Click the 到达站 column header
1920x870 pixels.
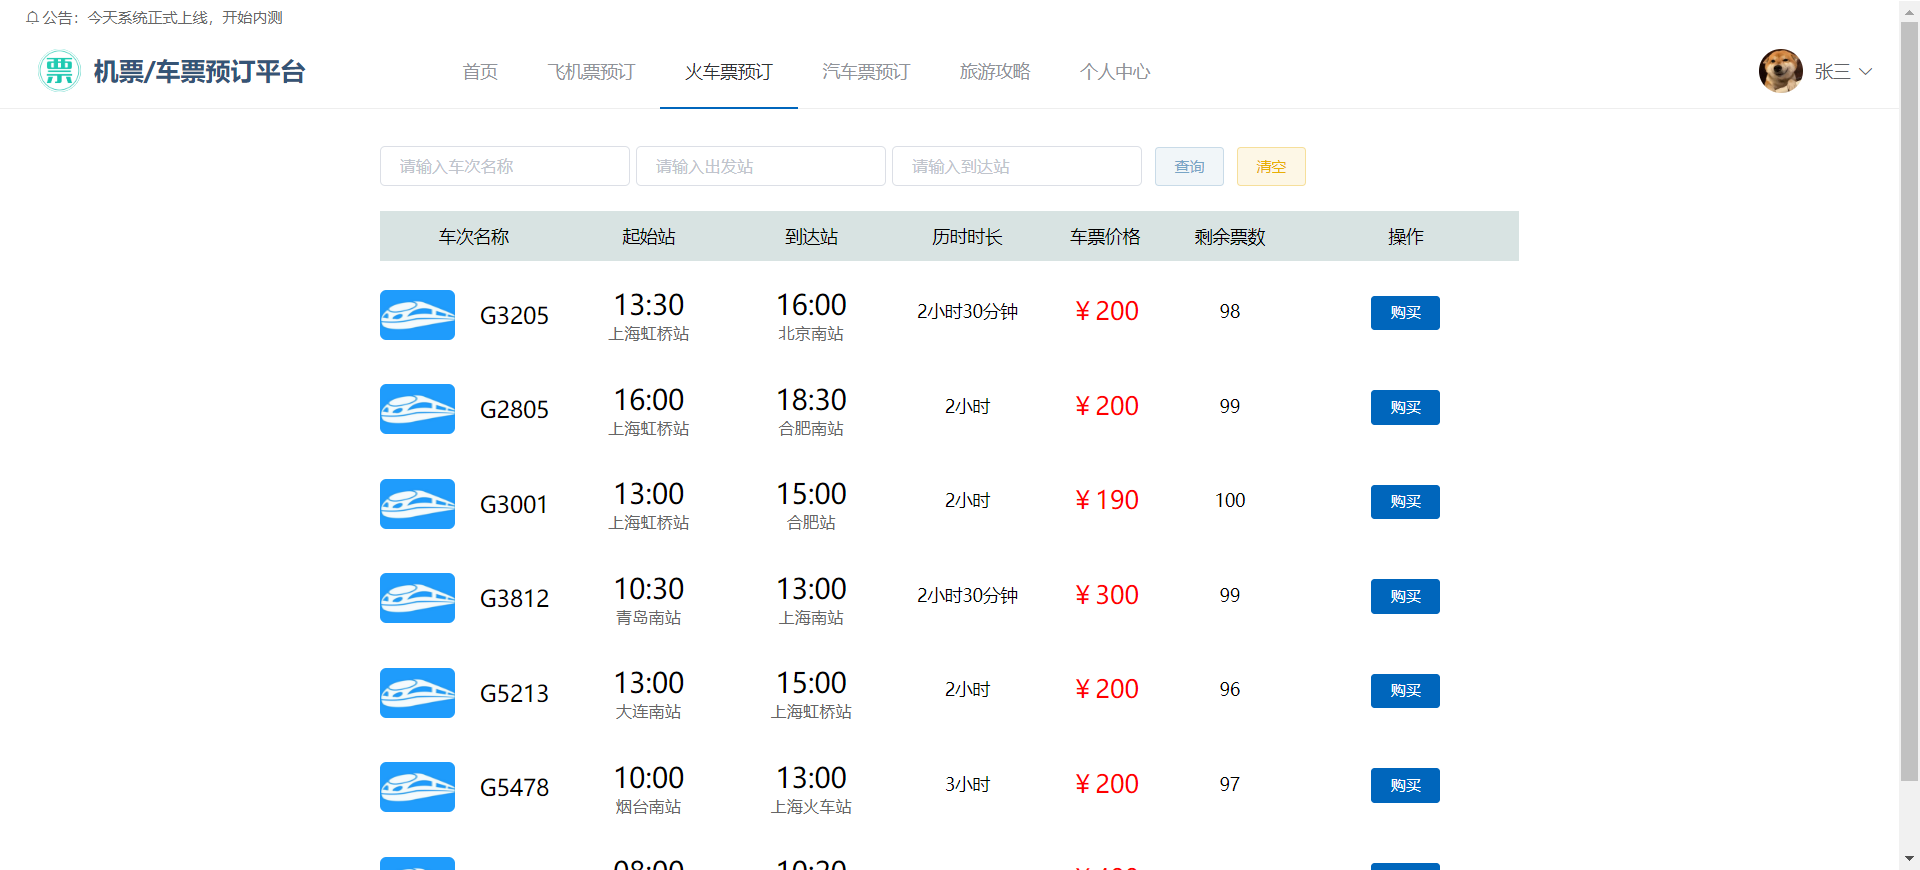point(811,237)
